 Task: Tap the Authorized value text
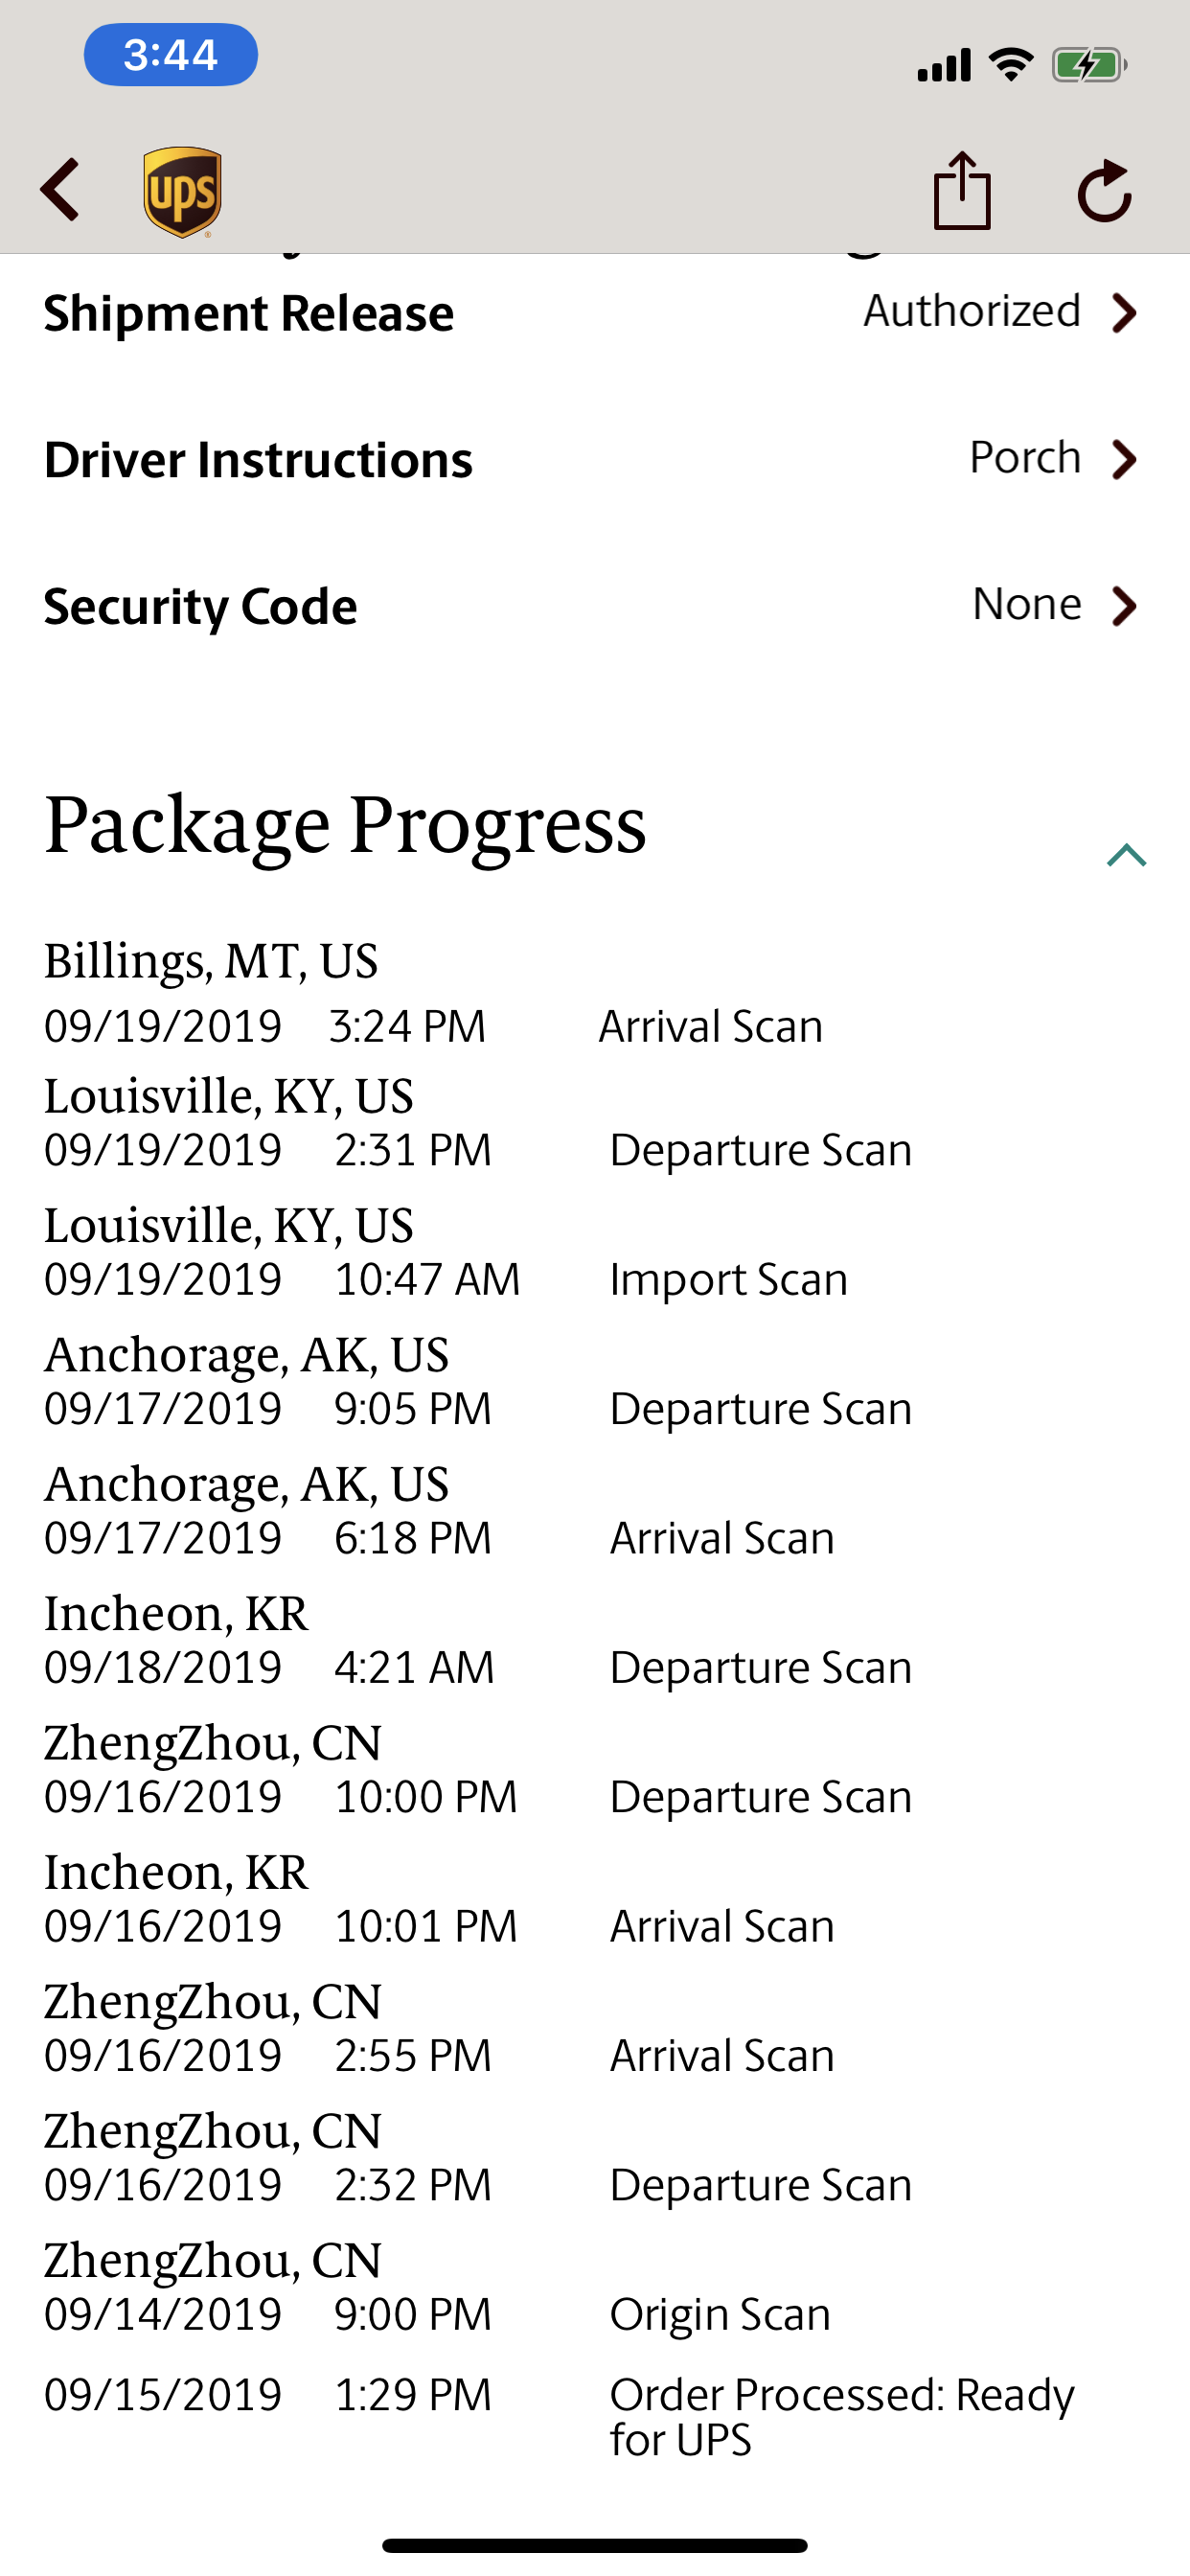[972, 311]
